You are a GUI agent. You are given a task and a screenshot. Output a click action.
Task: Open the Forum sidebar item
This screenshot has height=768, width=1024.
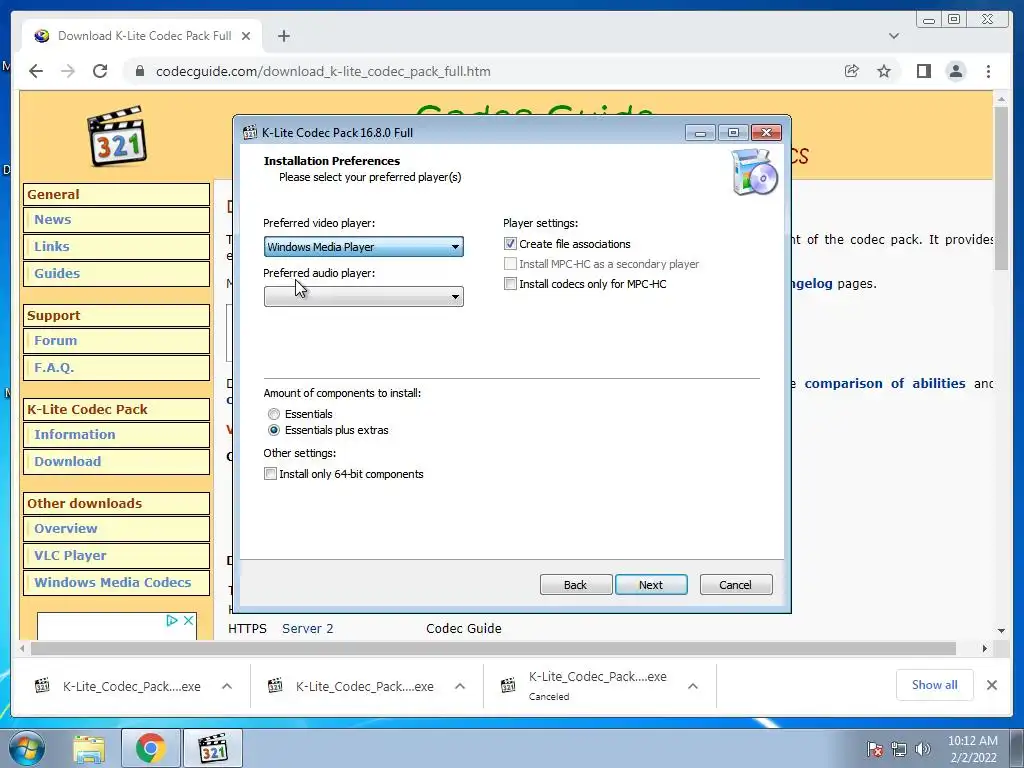tap(116, 341)
